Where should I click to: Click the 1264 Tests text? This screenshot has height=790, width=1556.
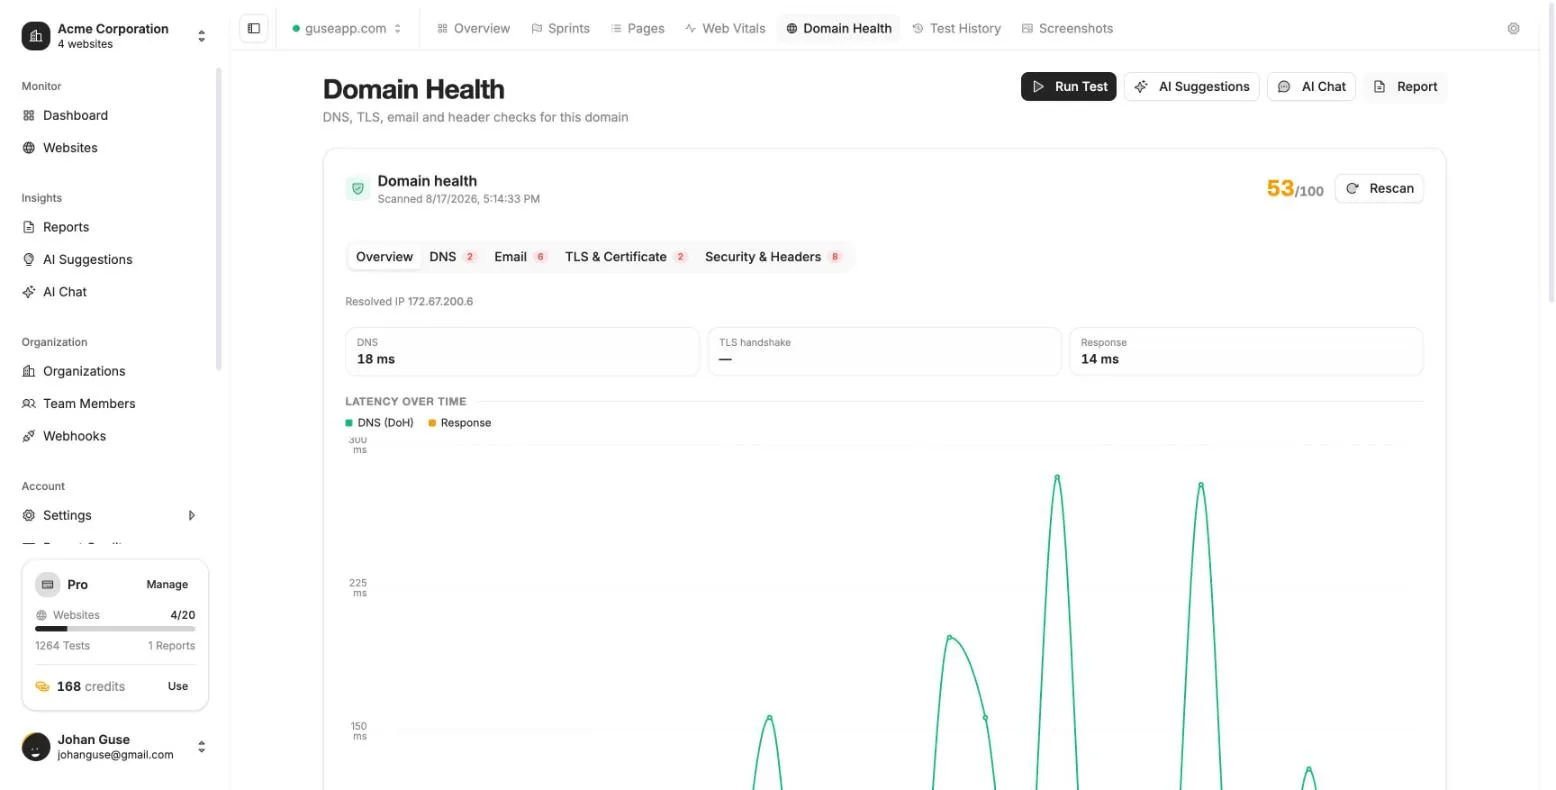pyautogui.click(x=62, y=646)
